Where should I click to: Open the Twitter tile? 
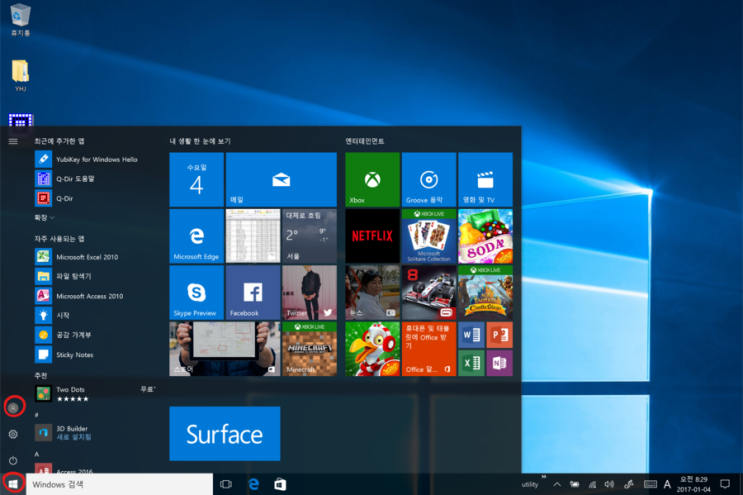pyautogui.click(x=309, y=292)
